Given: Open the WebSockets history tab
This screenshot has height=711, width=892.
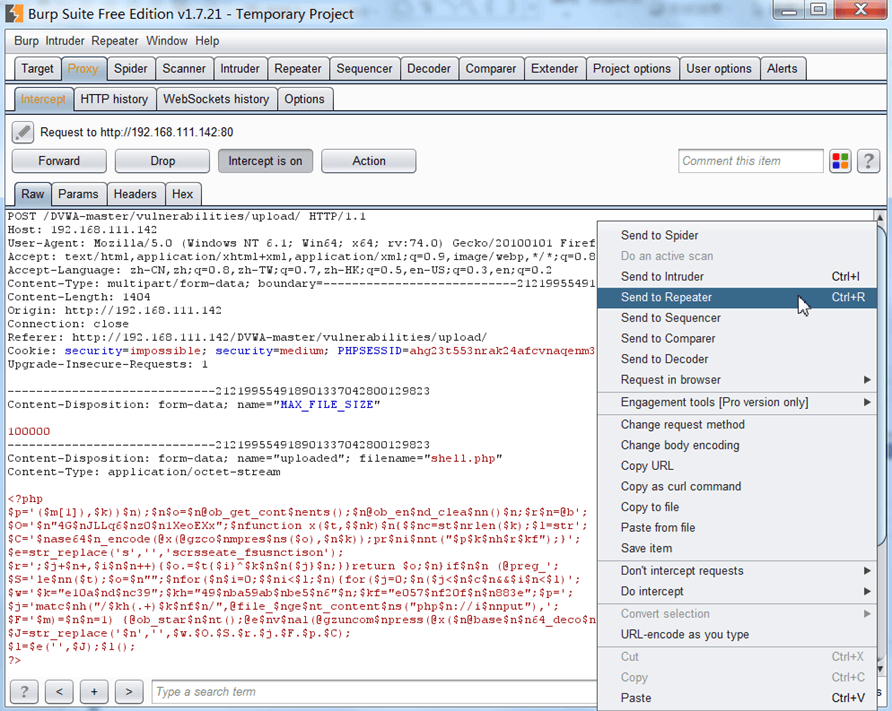Looking at the screenshot, I should coord(216,99).
